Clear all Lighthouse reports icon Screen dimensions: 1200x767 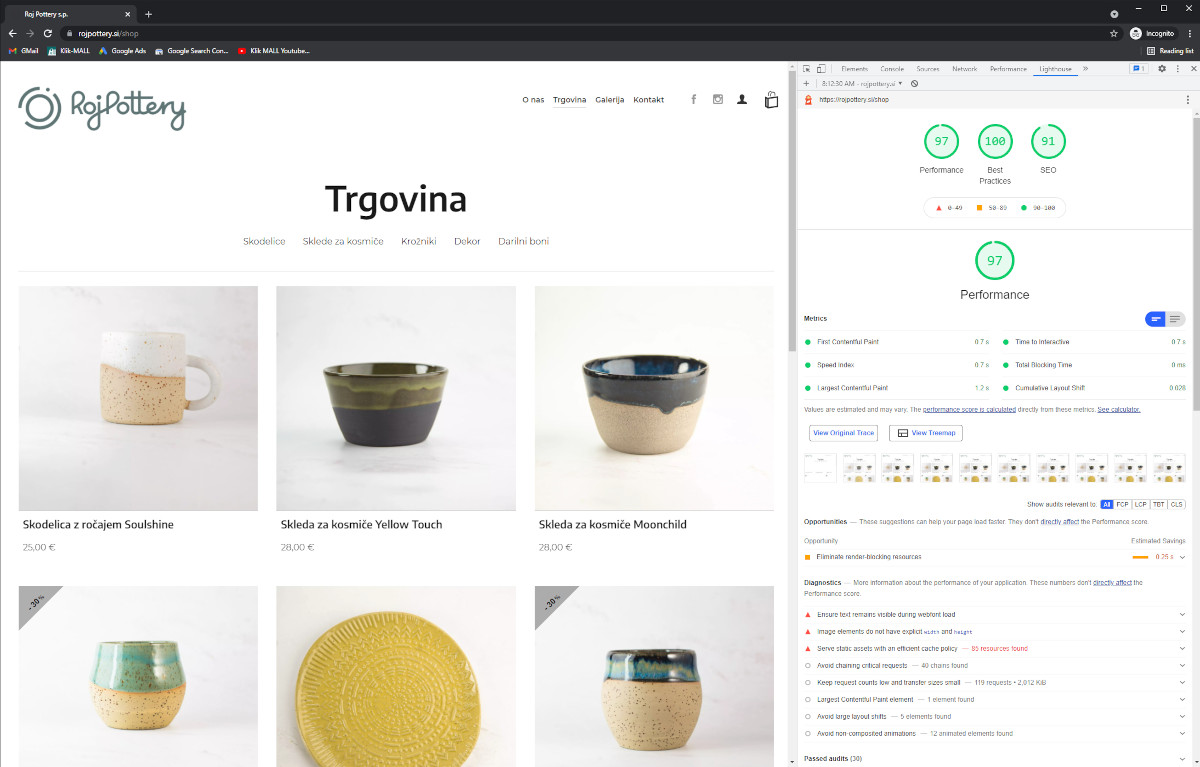pos(915,83)
